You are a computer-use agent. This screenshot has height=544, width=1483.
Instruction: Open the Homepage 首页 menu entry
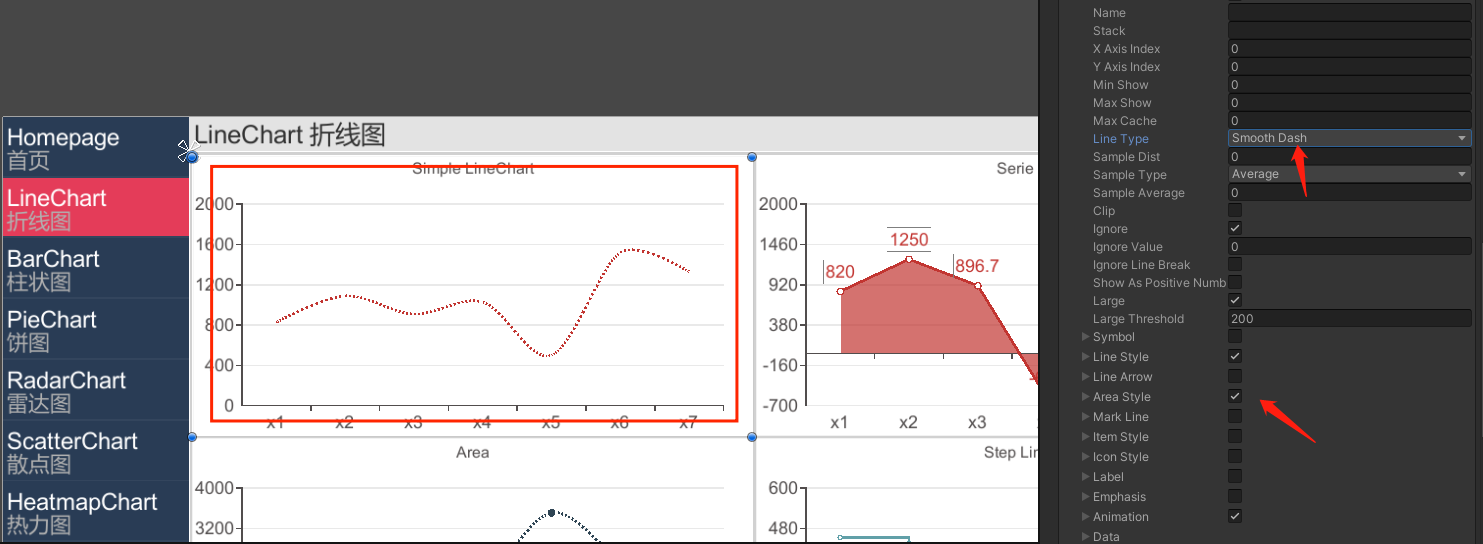pos(96,148)
